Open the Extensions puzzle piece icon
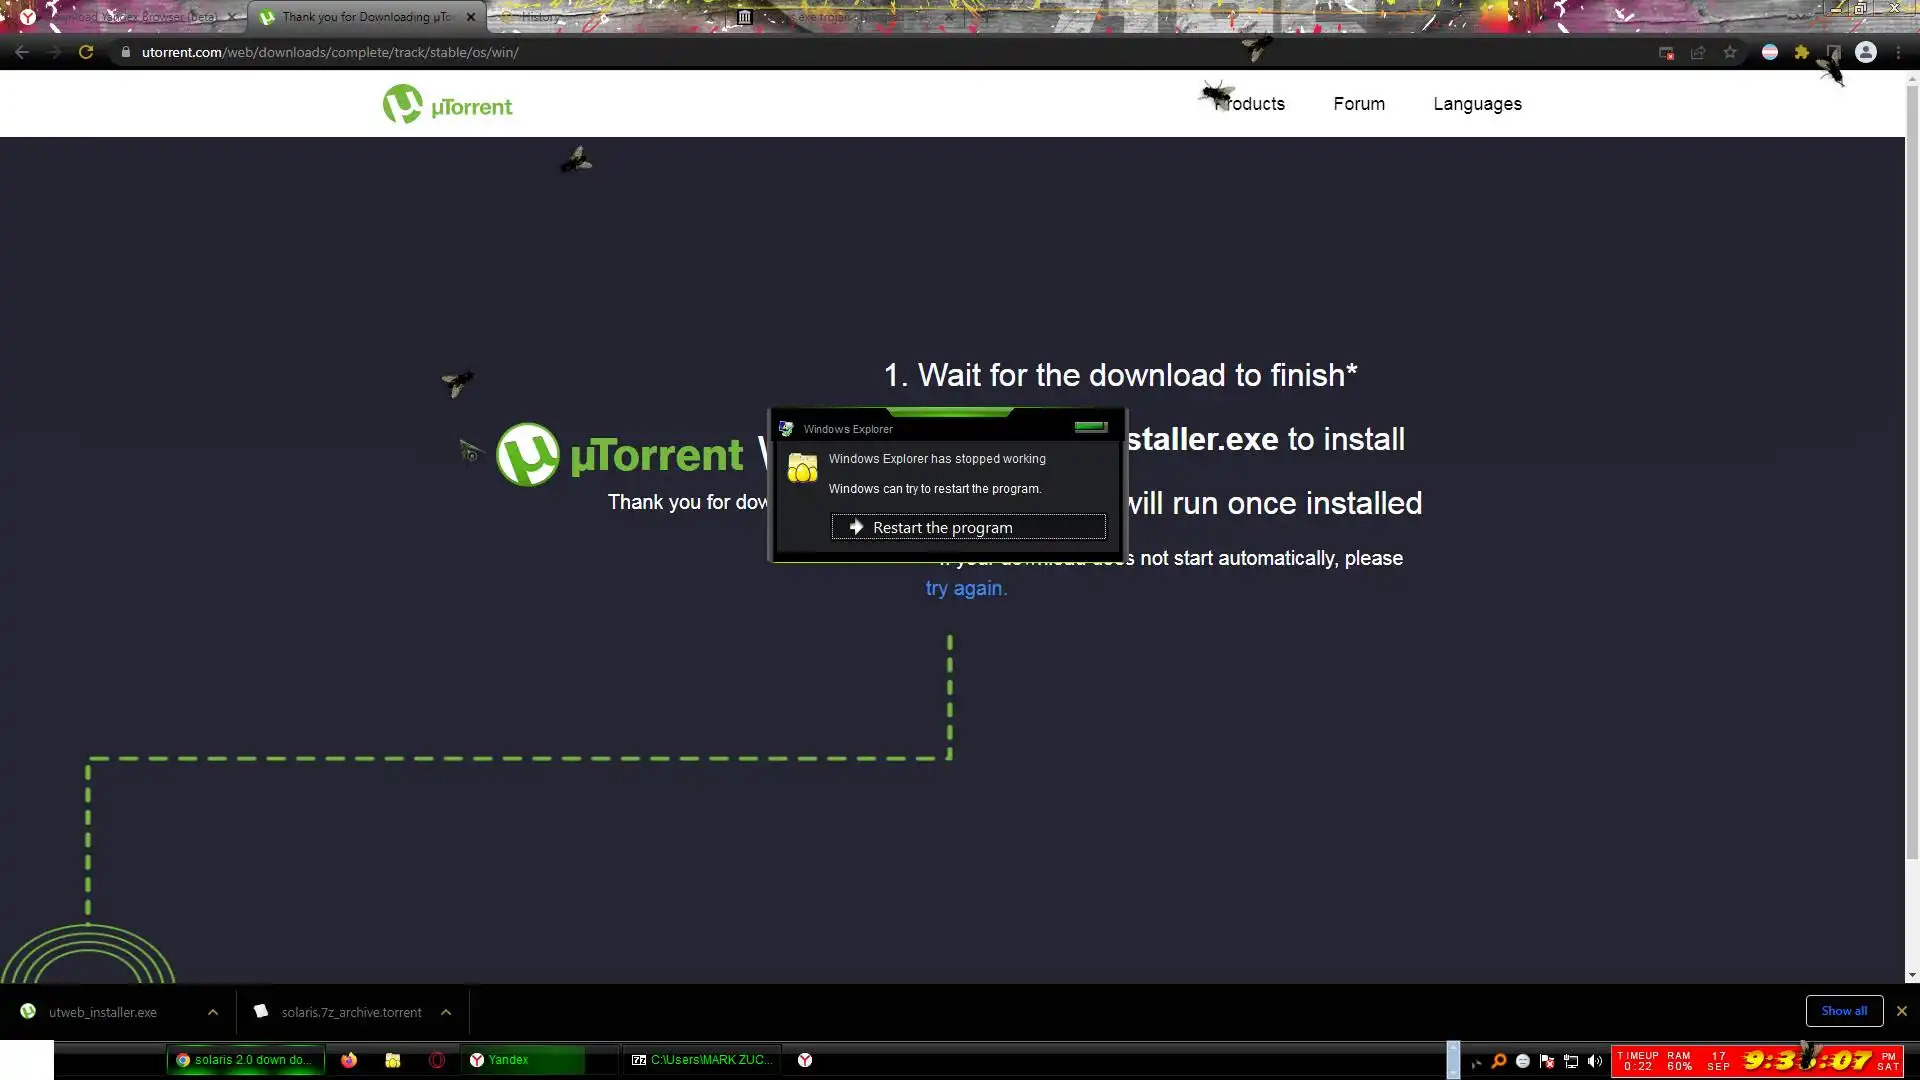This screenshot has height=1080, width=1920. coord(1802,53)
